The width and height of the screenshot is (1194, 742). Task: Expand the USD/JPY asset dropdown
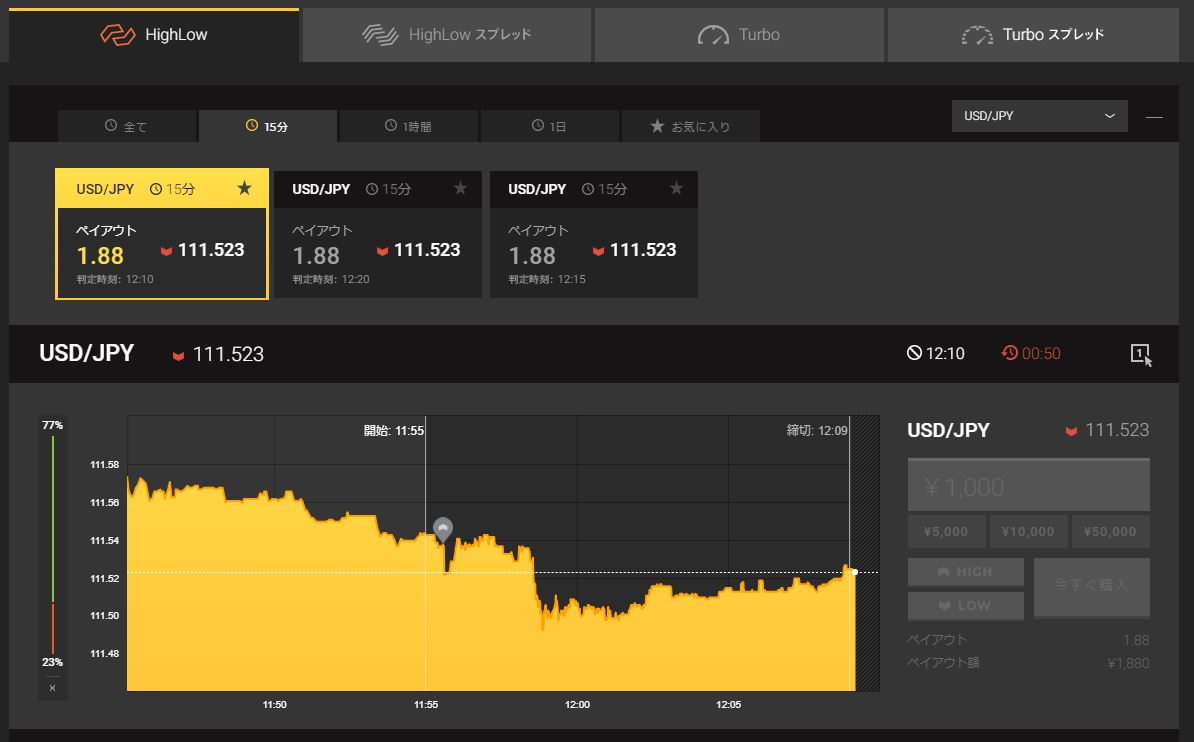pyautogui.click(x=1039, y=116)
